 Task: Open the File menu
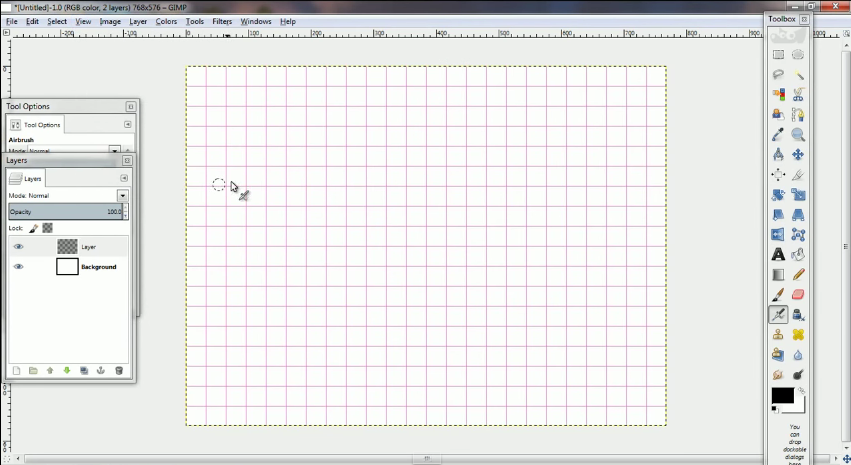pyautogui.click(x=11, y=22)
